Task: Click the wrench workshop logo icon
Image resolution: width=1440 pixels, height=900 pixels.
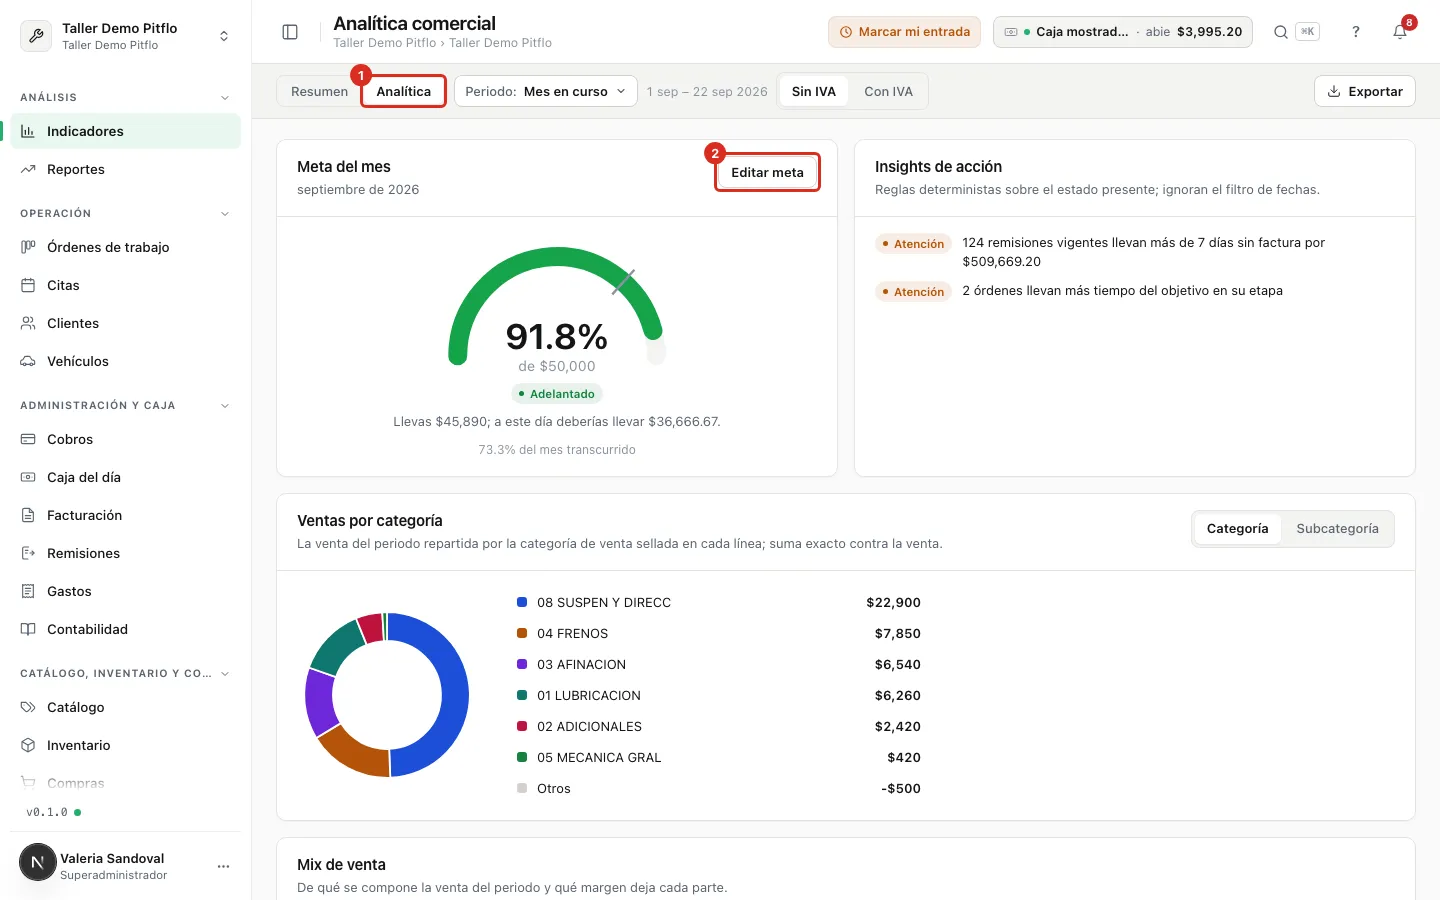Action: tap(36, 36)
